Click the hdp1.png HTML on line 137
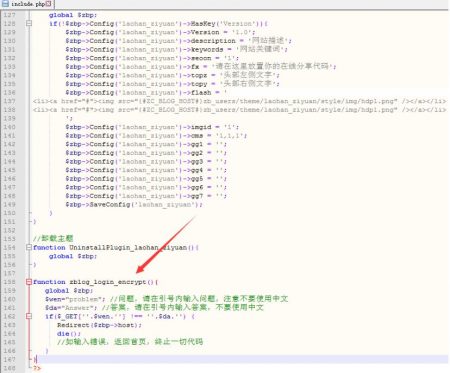Viewport: 450px width, 373px height. 239,101
